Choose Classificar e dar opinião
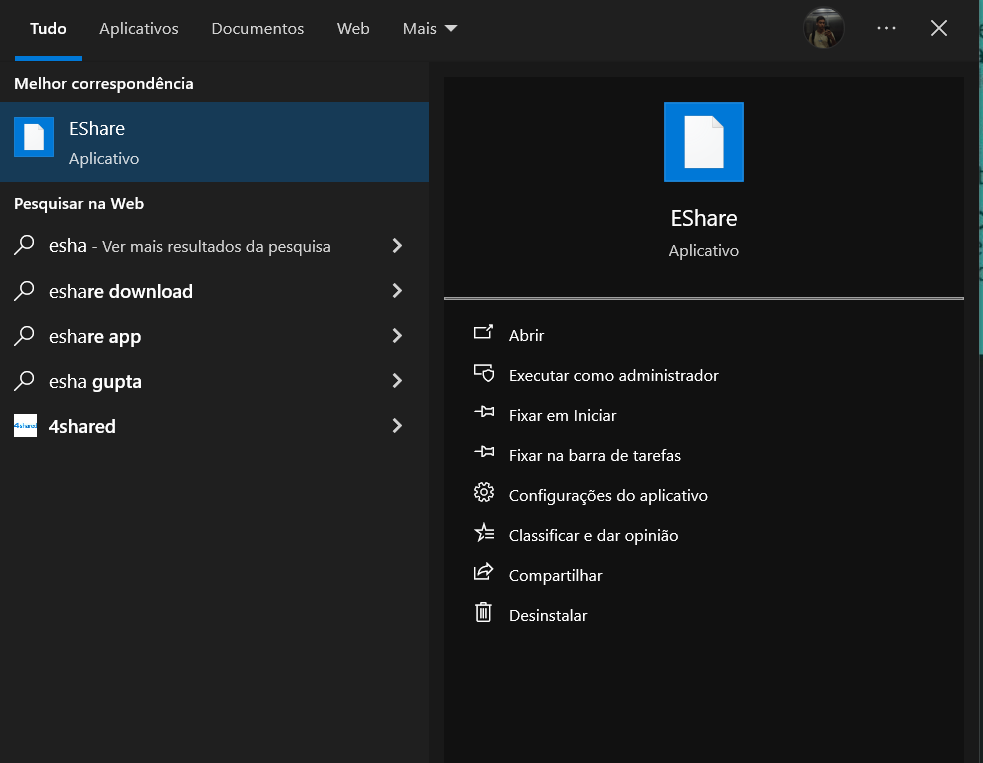Screen dimensions: 983x763 coord(594,536)
